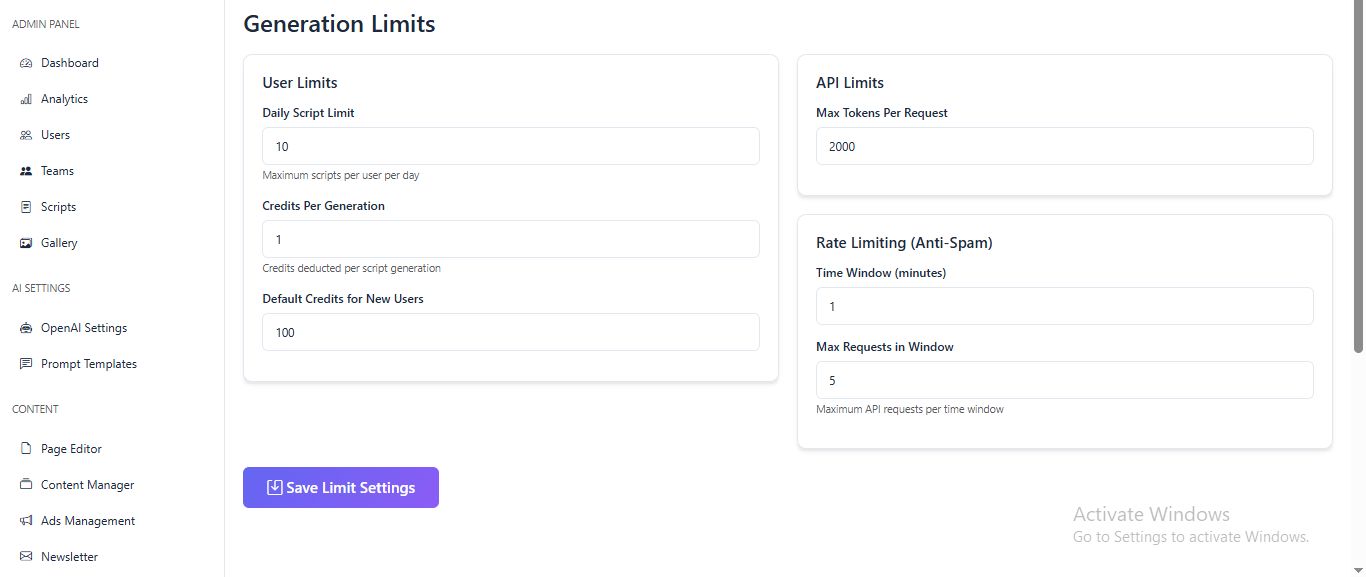Click the Scripts document icon

click(26, 207)
